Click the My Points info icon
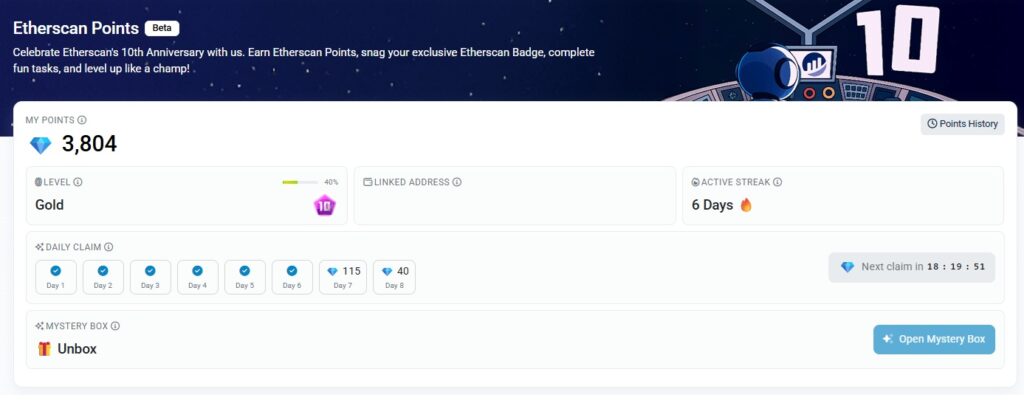1024x406 pixels. point(82,120)
